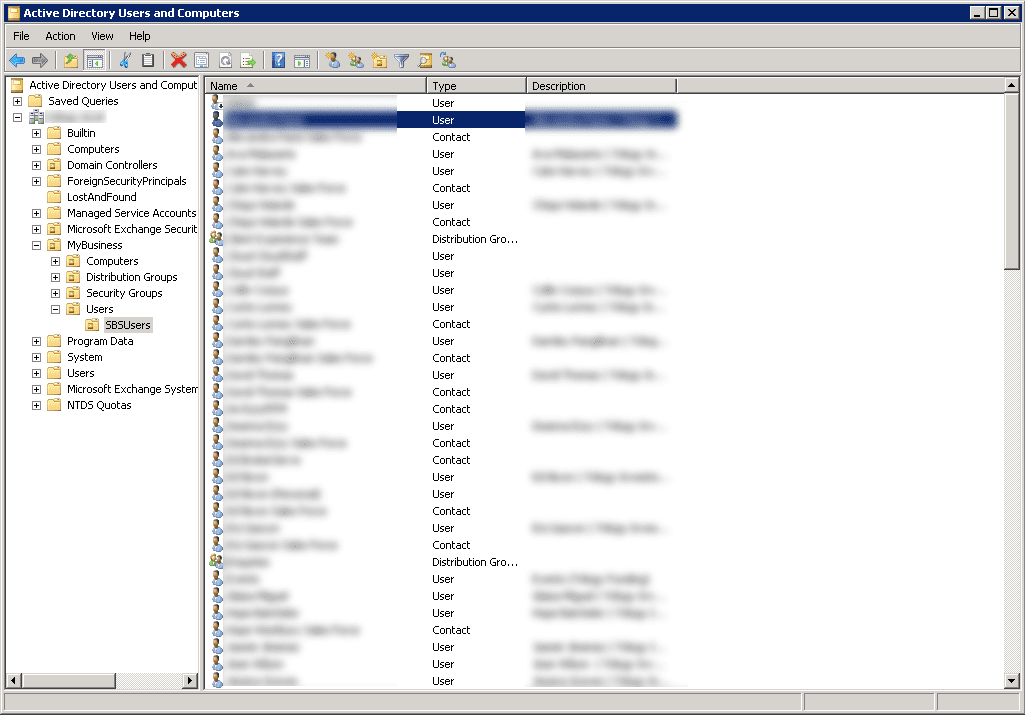This screenshot has height=715, width=1025.
Task: Click the blue question mark Help icon
Action: [278, 61]
